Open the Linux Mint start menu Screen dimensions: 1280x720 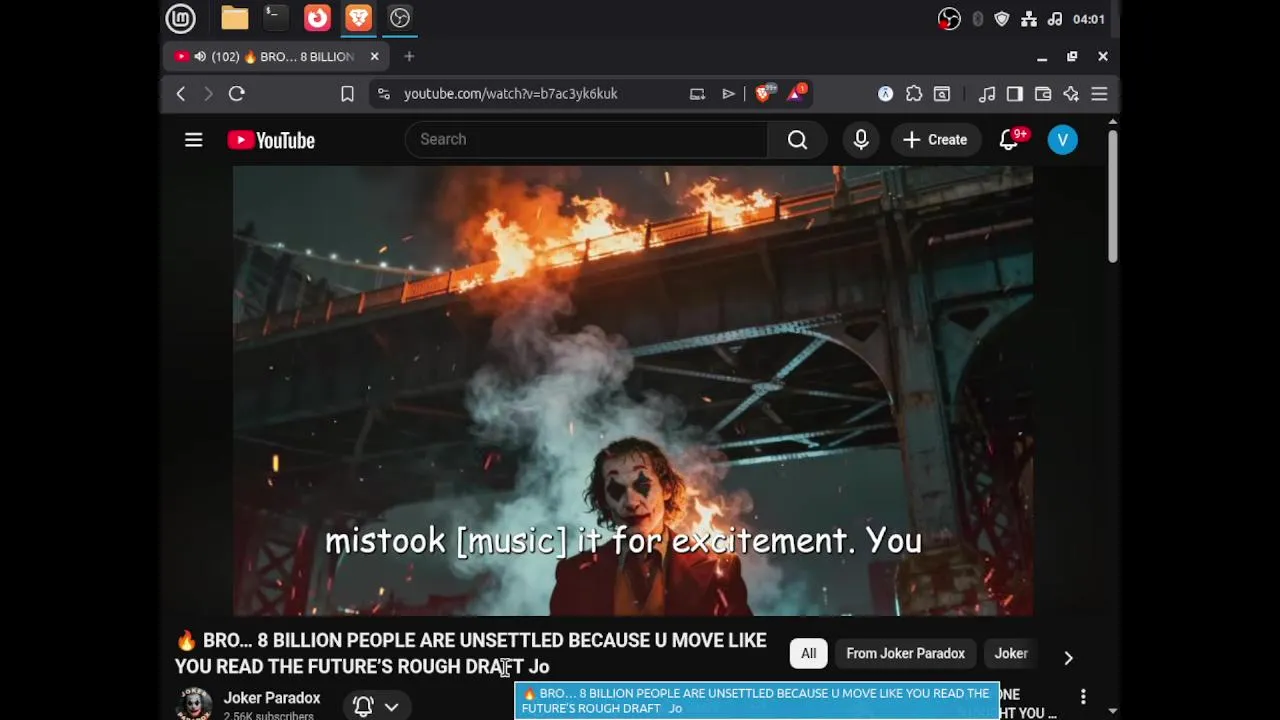pyautogui.click(x=180, y=18)
